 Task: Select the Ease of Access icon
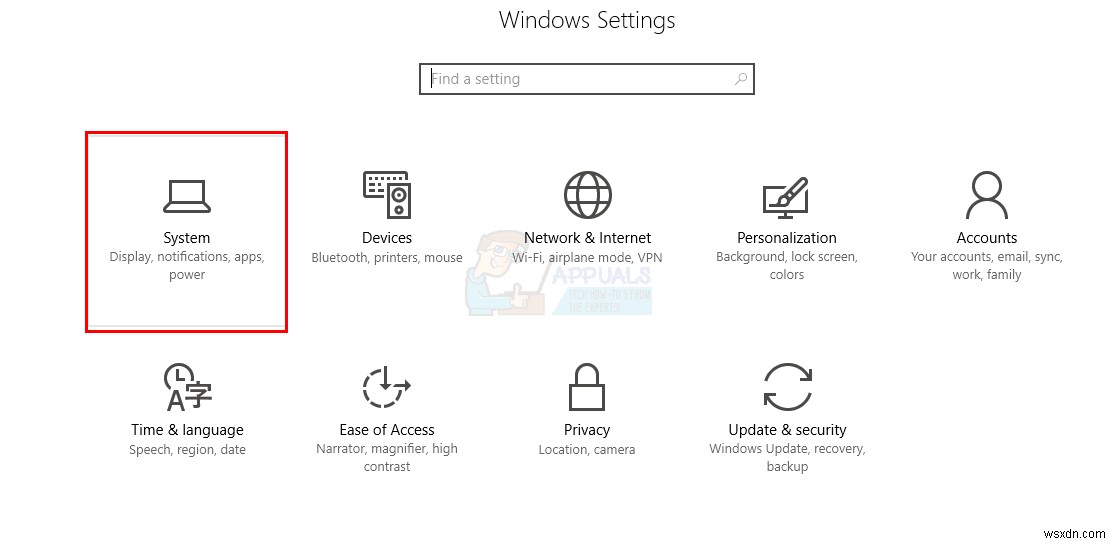pos(387,387)
